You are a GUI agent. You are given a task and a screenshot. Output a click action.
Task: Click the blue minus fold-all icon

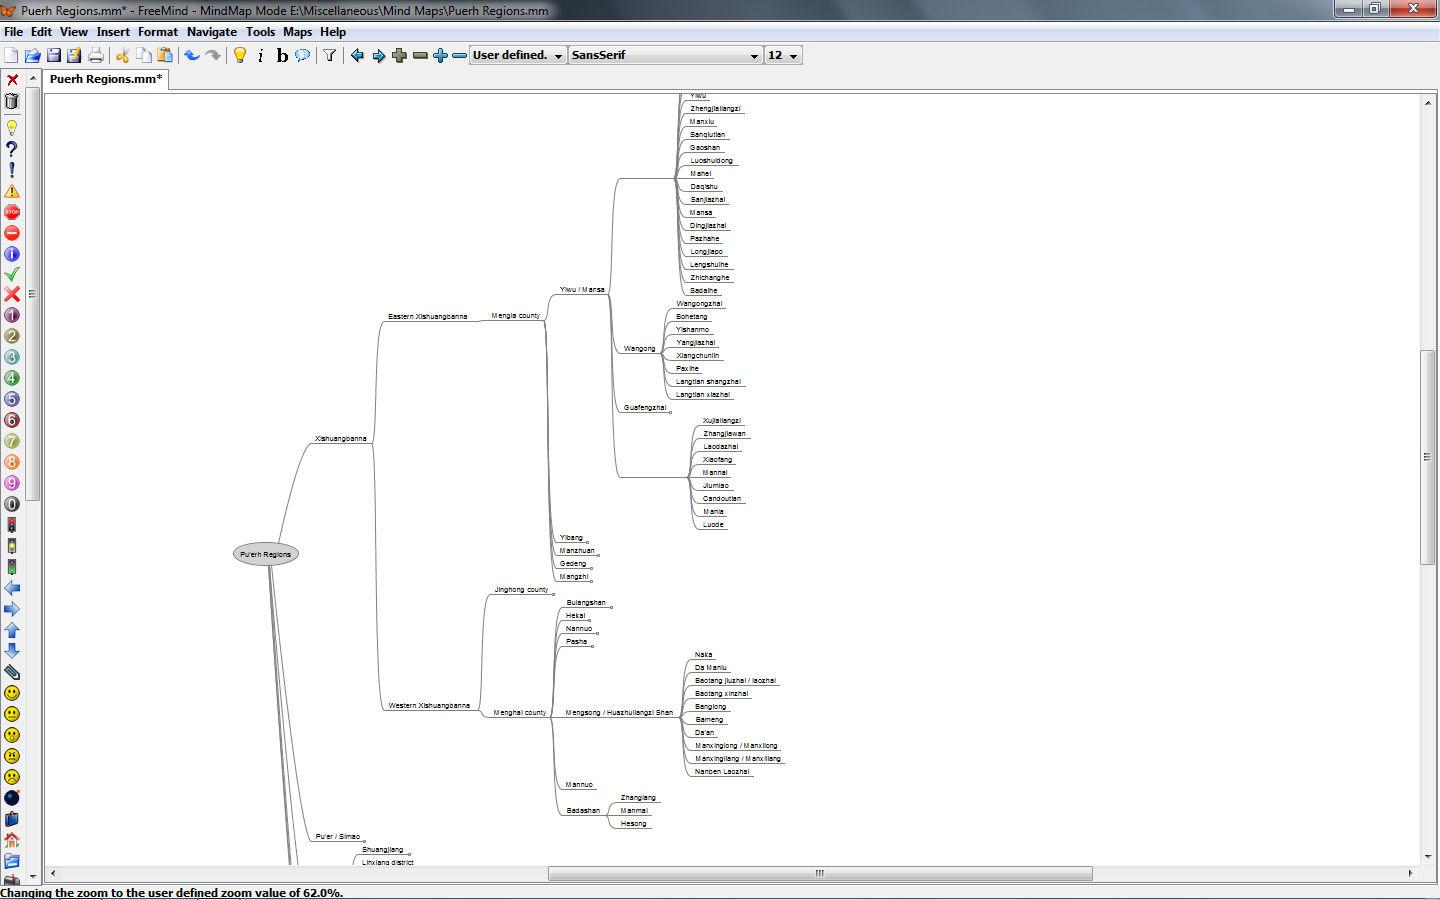[x=459, y=55]
